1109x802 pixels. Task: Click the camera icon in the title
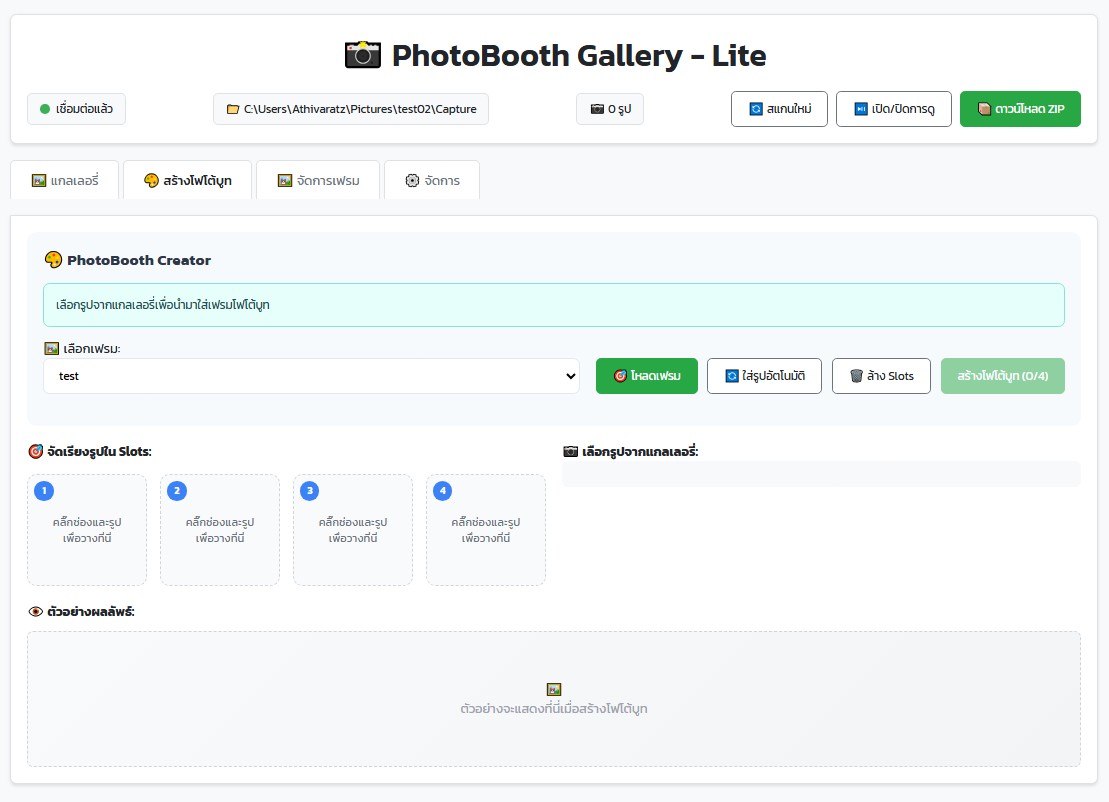(363, 55)
